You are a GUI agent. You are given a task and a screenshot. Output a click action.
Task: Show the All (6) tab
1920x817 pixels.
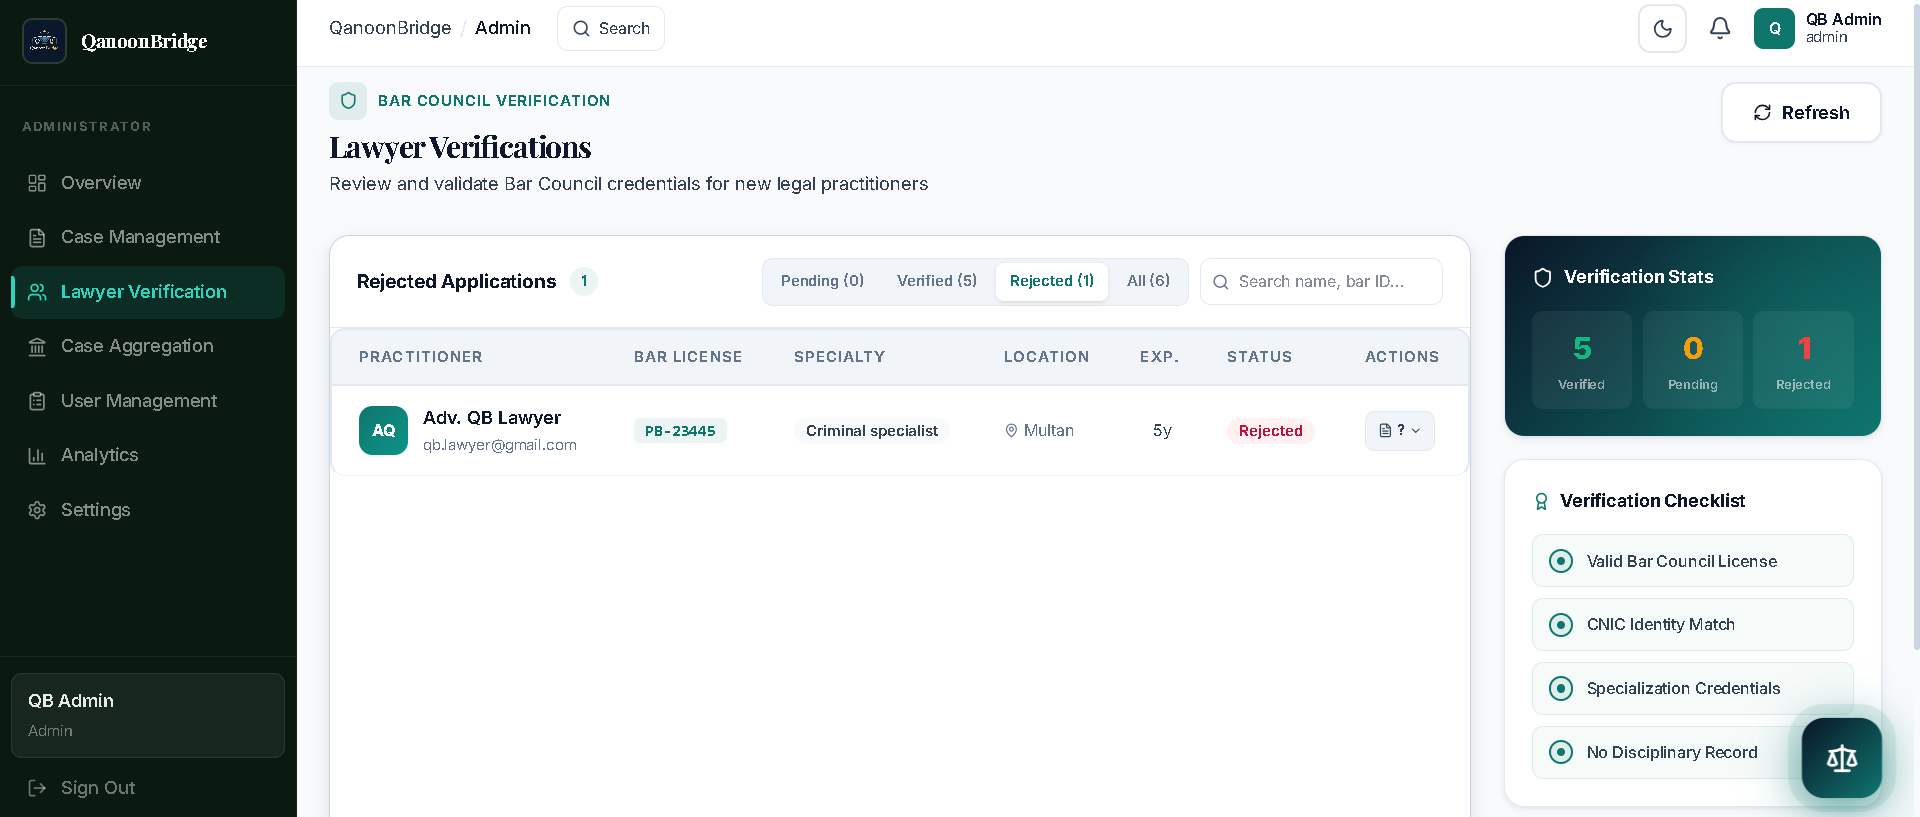click(1148, 281)
